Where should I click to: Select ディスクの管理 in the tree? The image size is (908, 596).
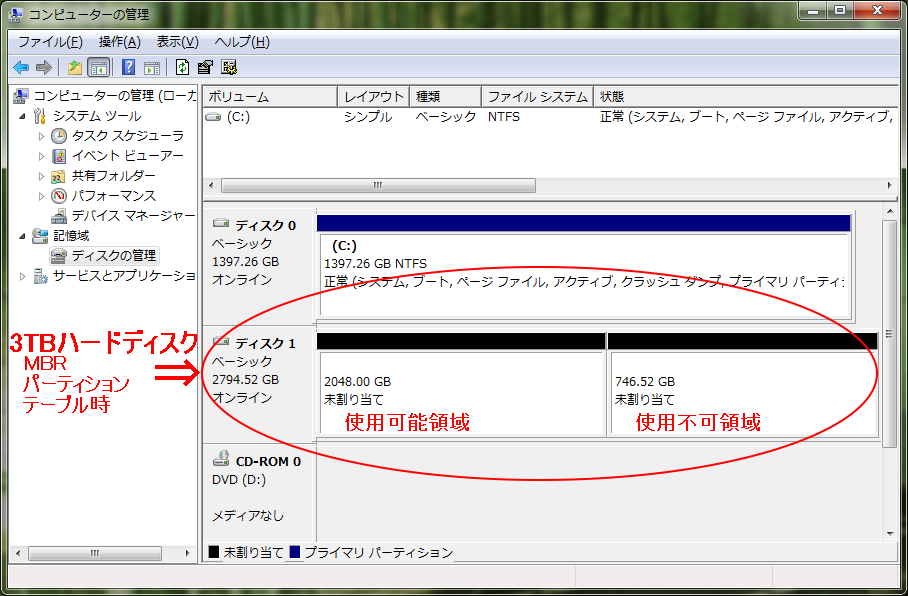coord(113,256)
